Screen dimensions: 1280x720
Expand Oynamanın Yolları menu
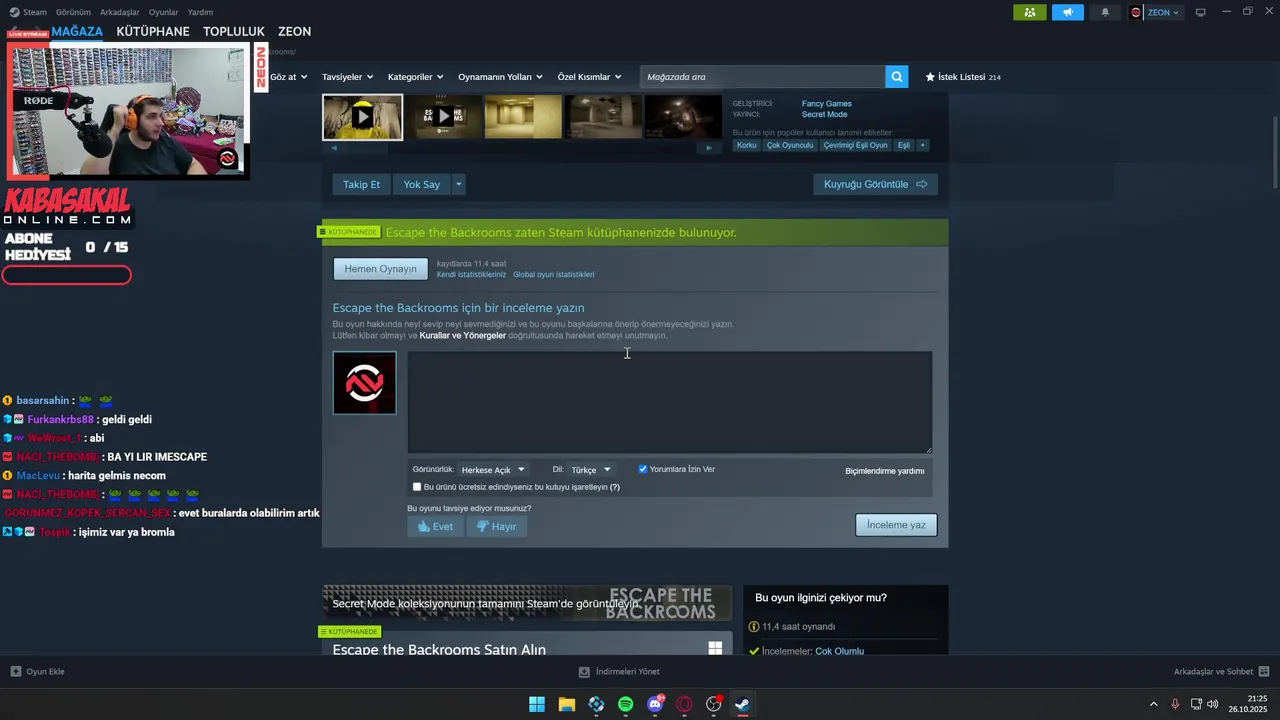click(500, 77)
